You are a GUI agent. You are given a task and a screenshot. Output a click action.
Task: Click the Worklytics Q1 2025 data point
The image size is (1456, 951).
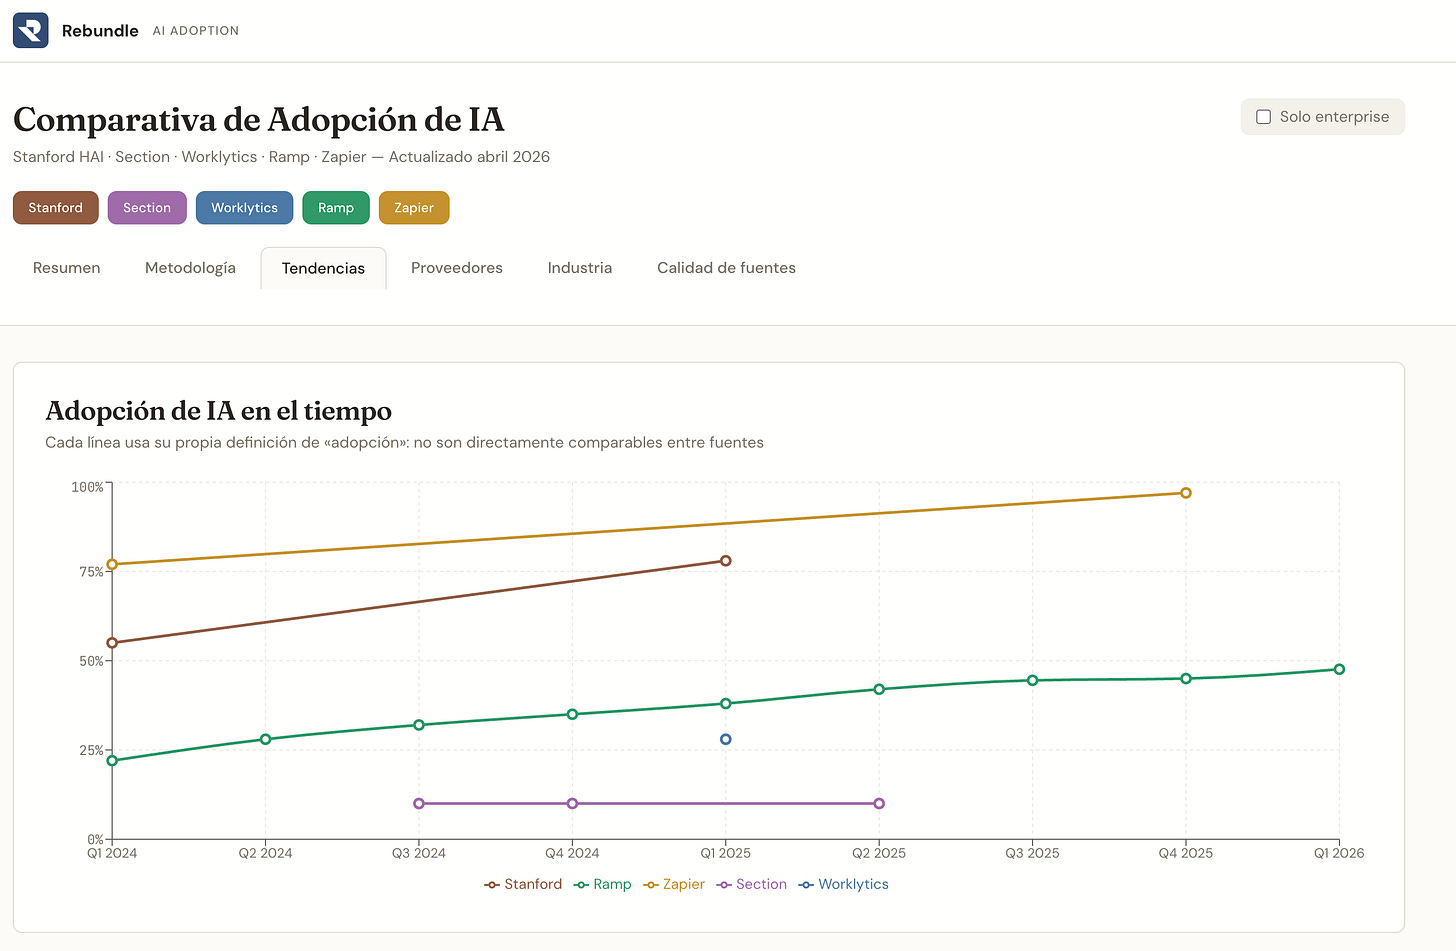726,740
